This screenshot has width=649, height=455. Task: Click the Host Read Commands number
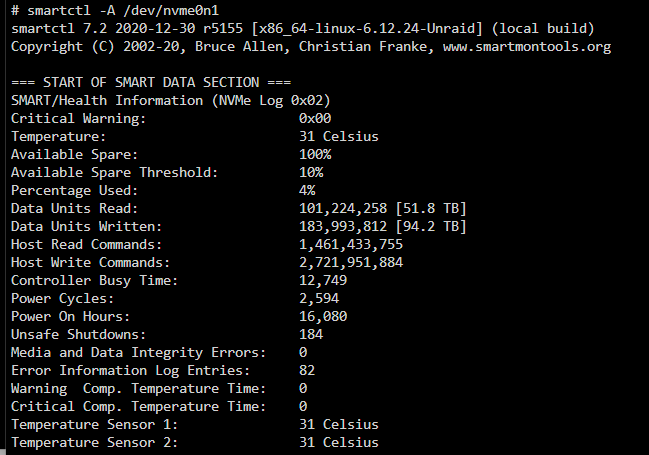[351, 244]
